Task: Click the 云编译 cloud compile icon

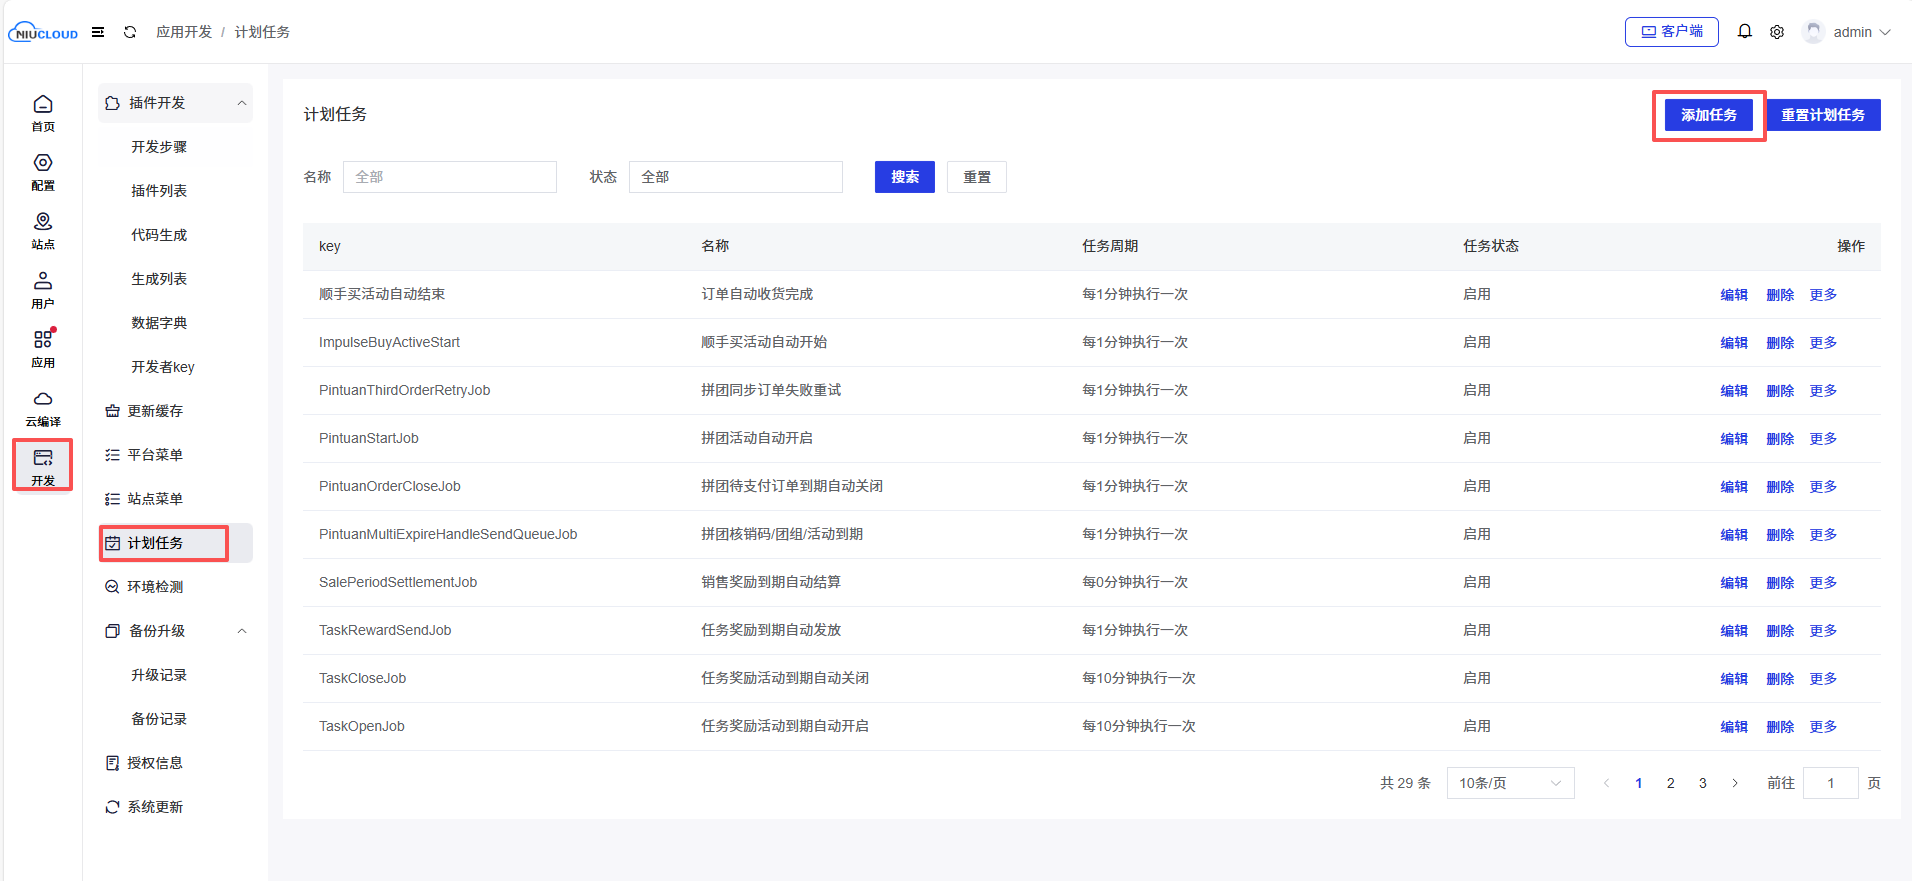Action: click(43, 407)
